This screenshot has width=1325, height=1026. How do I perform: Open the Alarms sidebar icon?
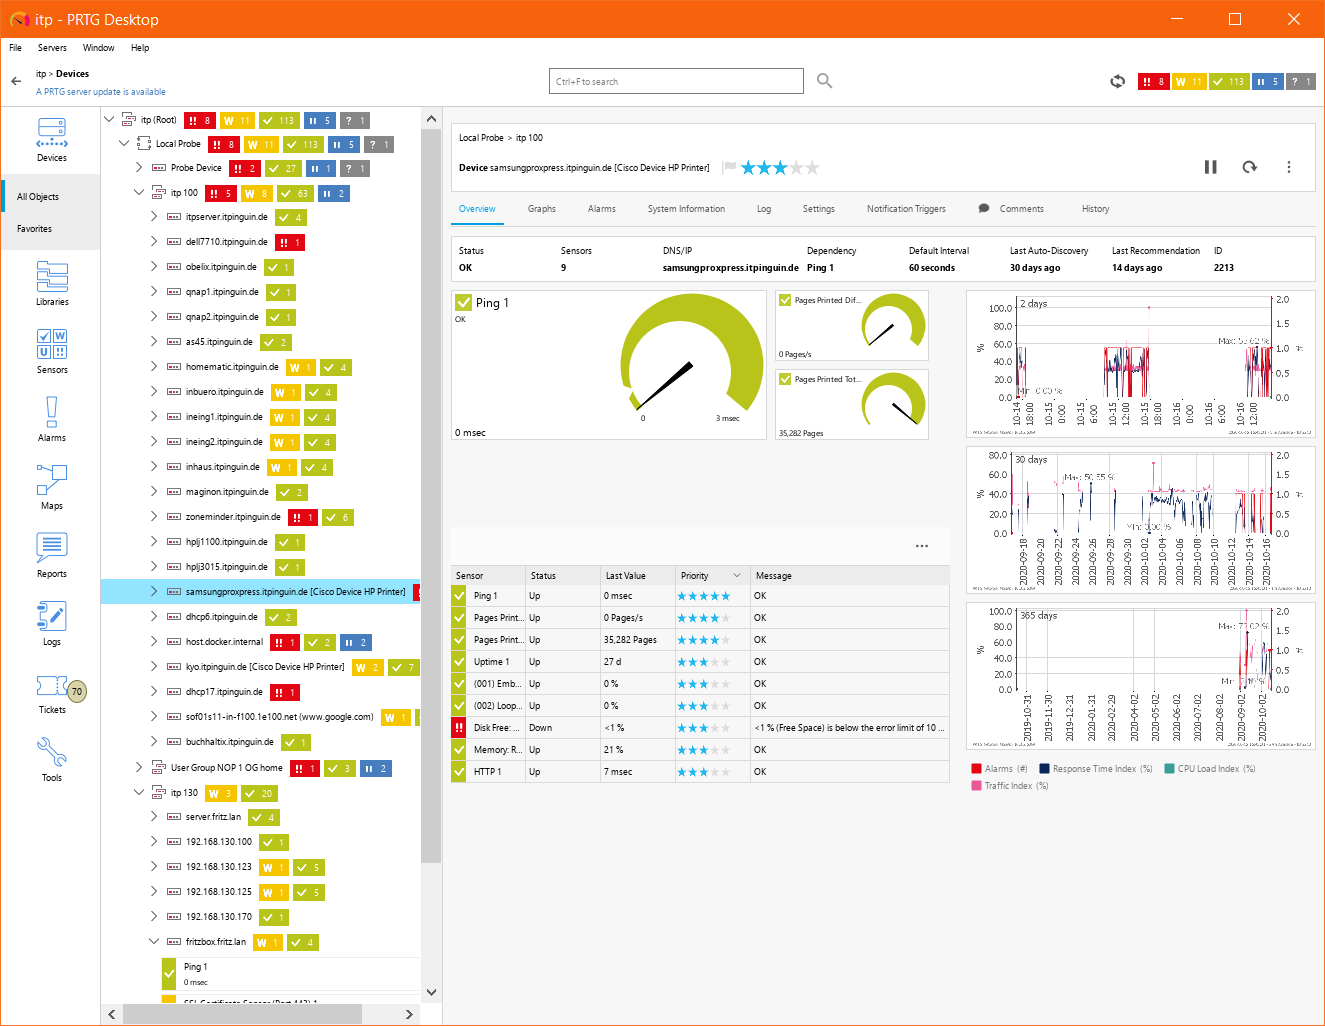coord(52,419)
